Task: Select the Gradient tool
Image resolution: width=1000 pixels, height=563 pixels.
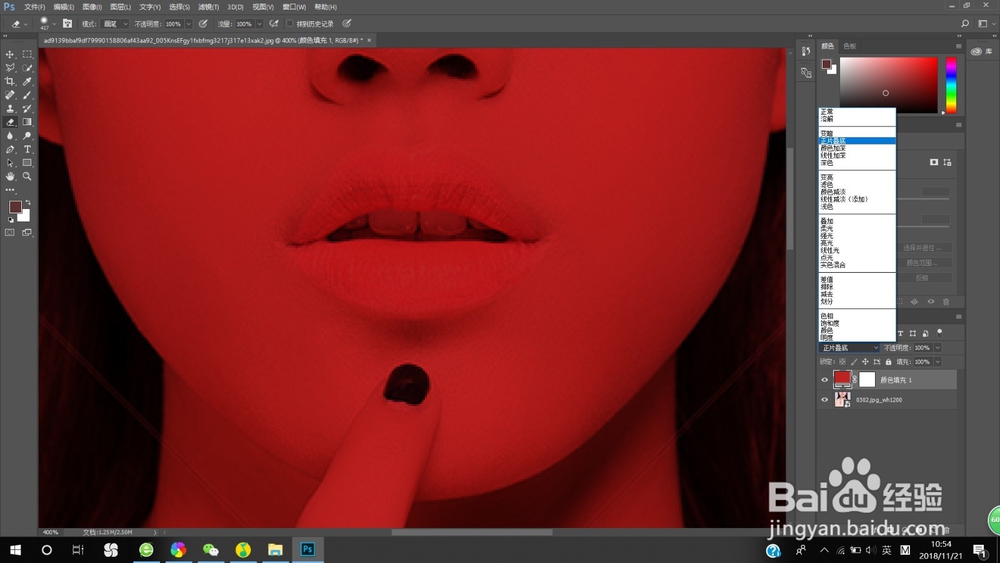Action: click(x=27, y=122)
